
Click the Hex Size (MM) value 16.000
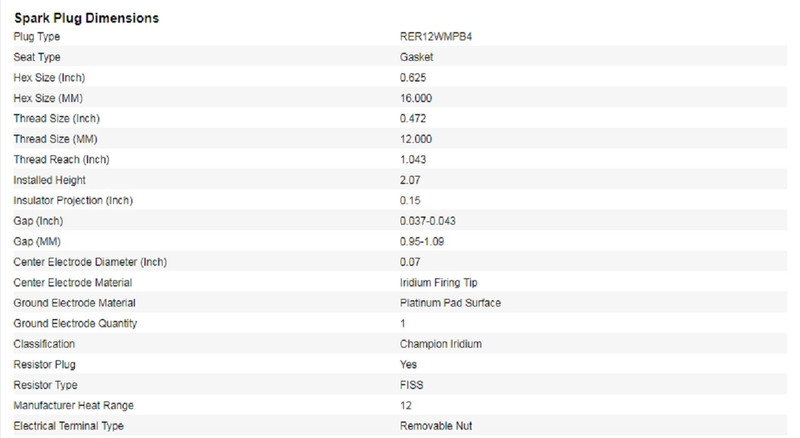pos(416,98)
